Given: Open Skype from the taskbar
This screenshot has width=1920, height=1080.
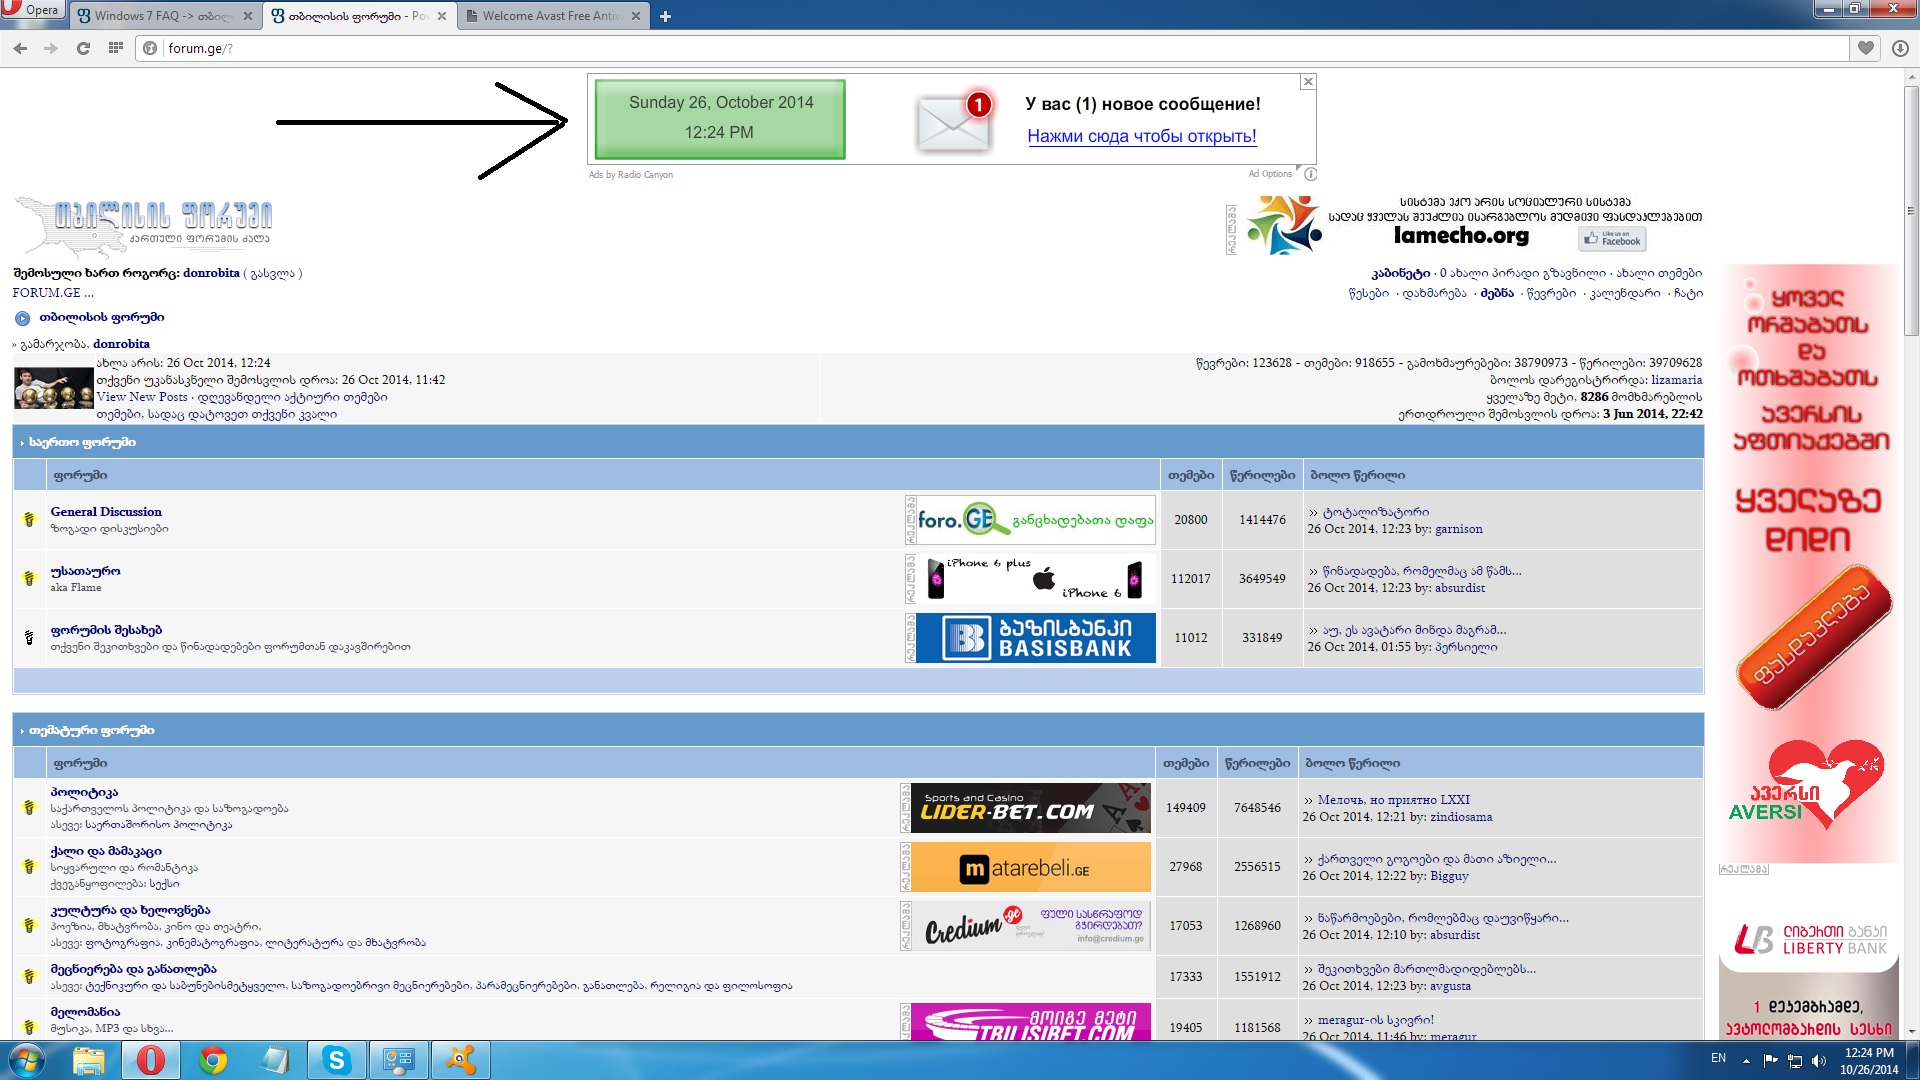Looking at the screenshot, I should click(x=336, y=1060).
